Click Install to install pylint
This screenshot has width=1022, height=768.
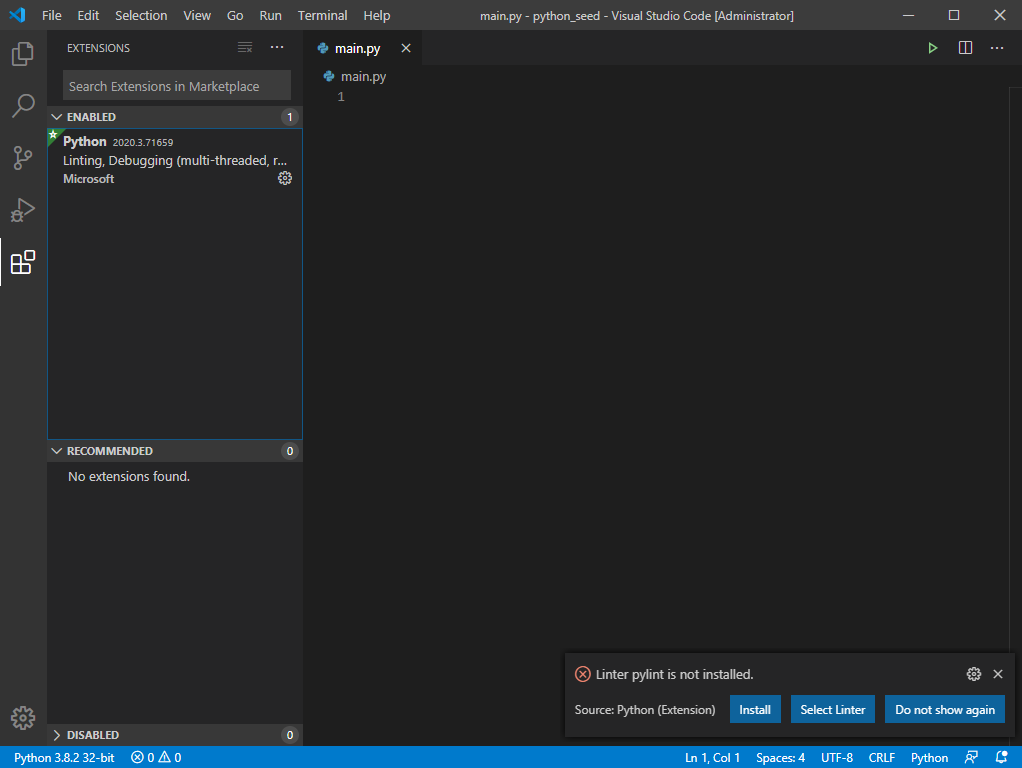[x=755, y=709]
